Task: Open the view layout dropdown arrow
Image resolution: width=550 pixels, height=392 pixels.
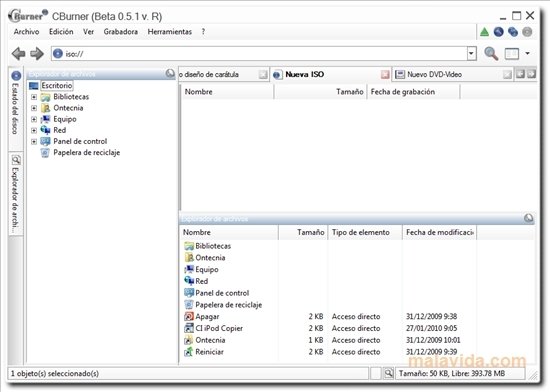Action: [528, 54]
